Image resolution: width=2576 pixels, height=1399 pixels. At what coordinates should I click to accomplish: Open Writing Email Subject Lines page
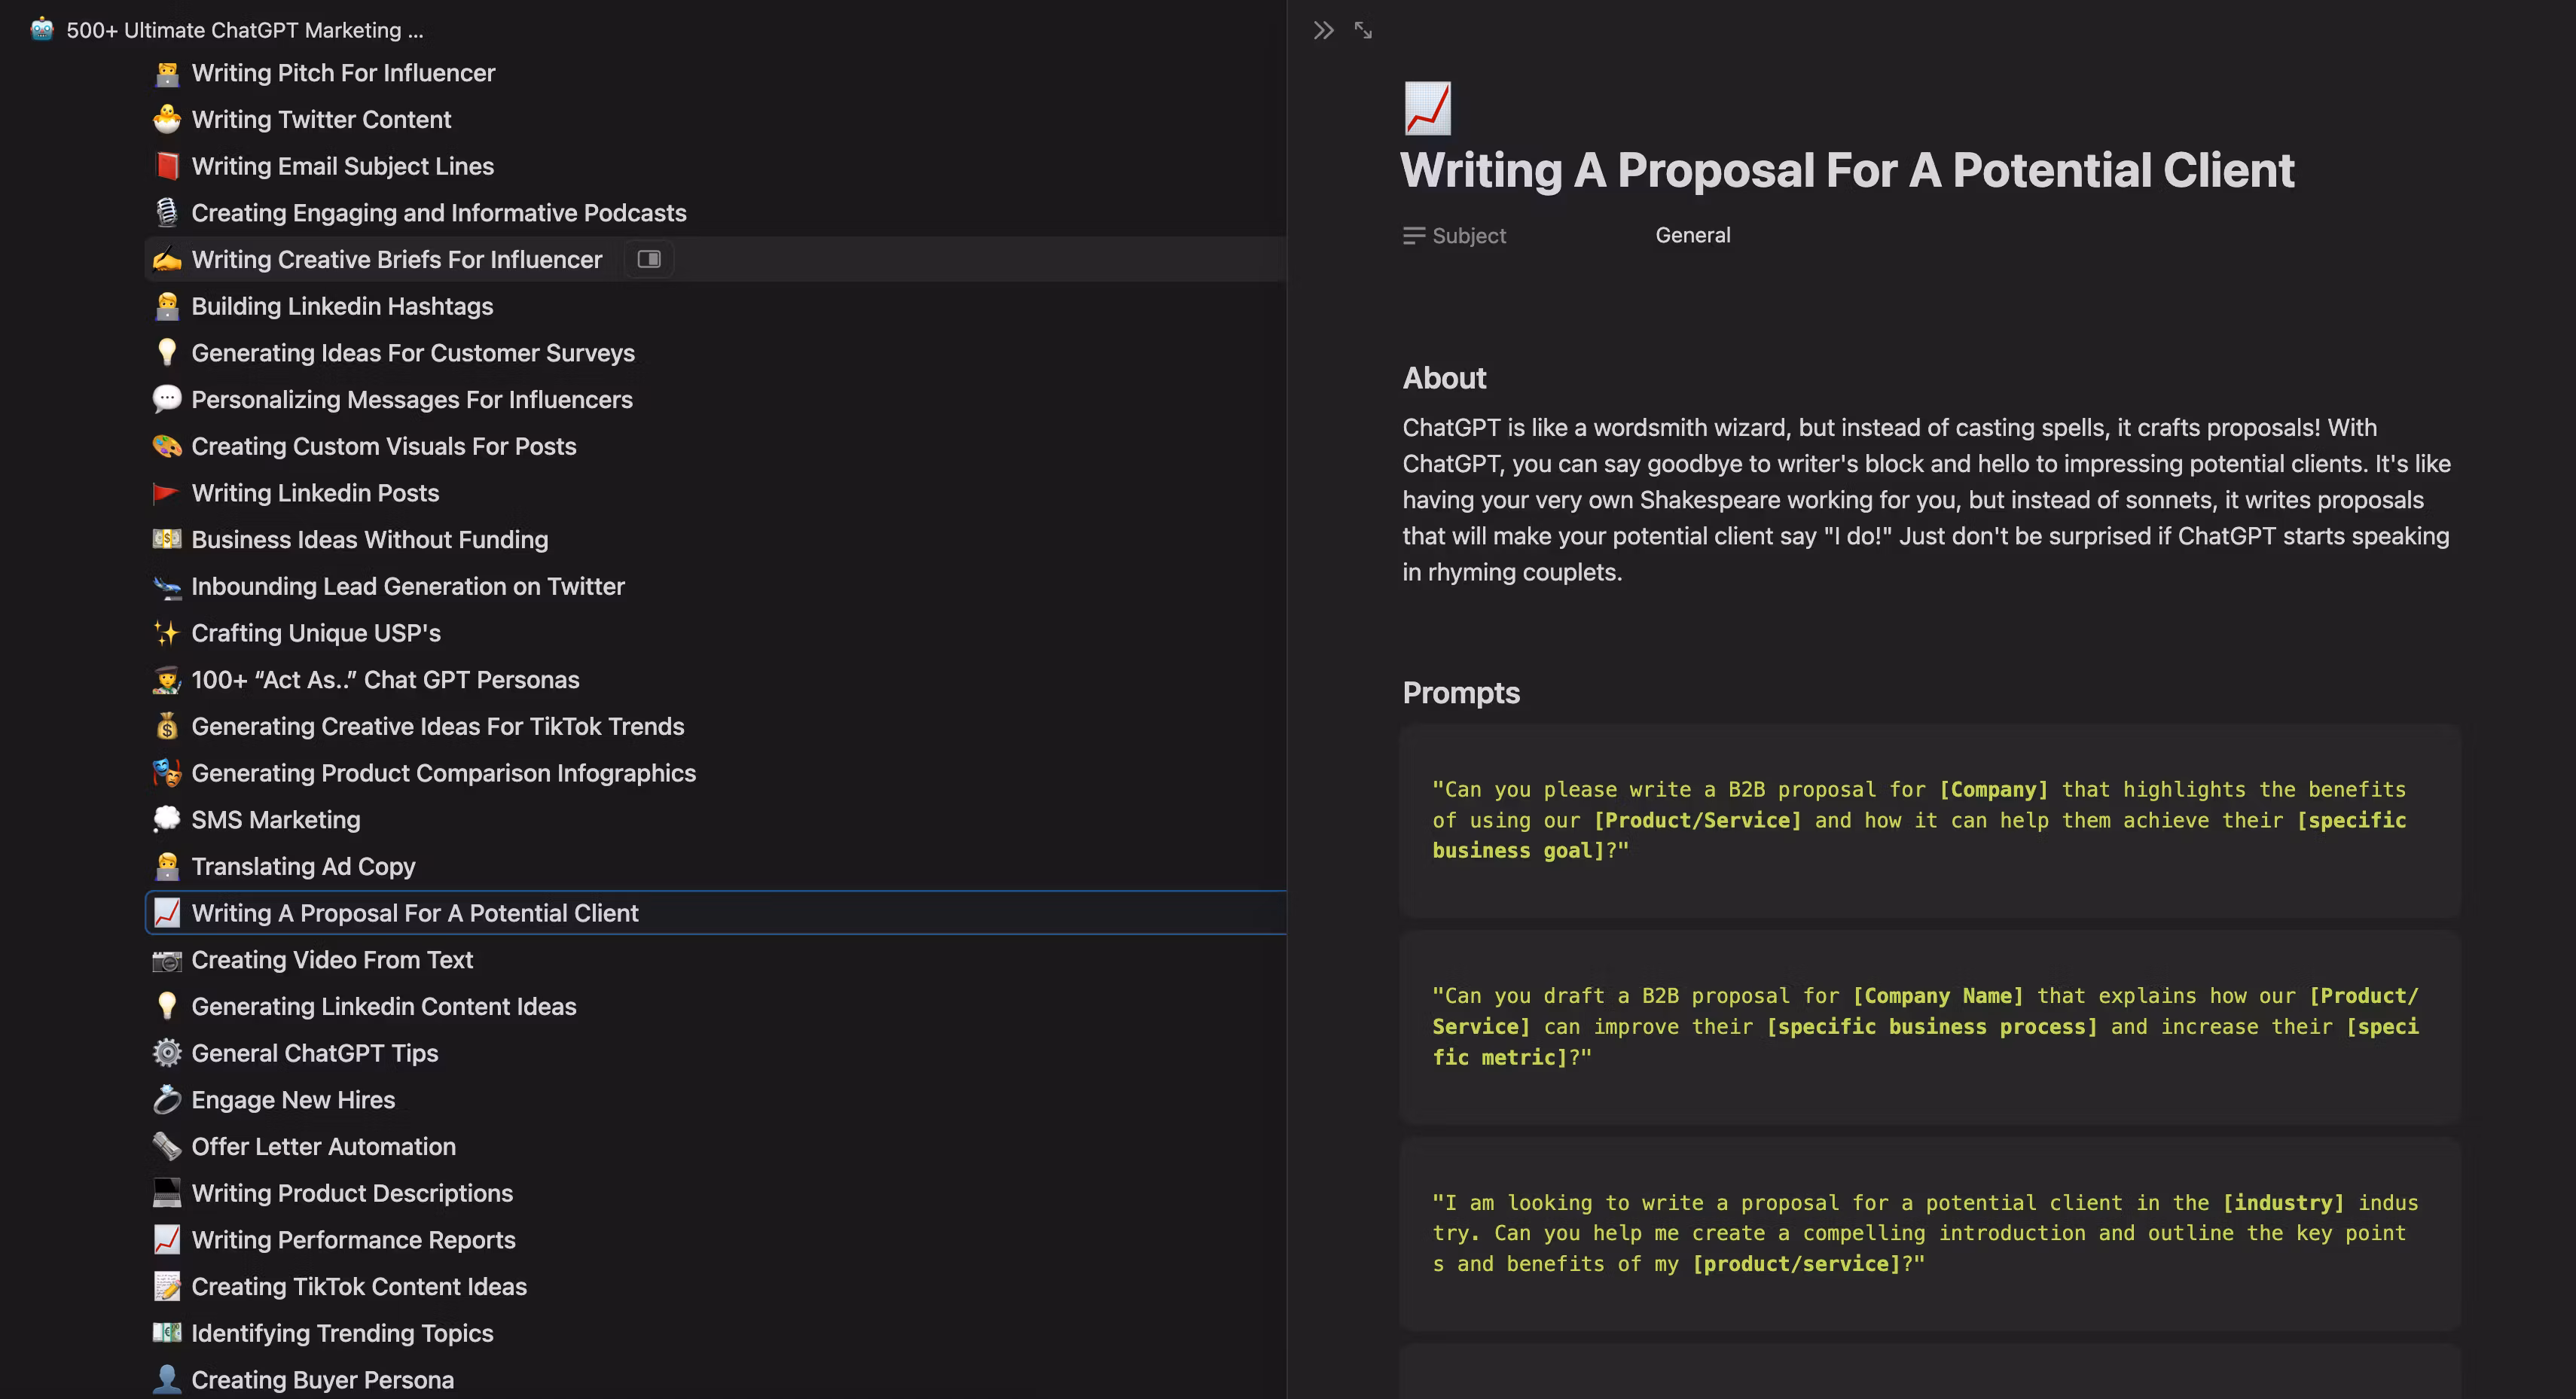point(342,166)
